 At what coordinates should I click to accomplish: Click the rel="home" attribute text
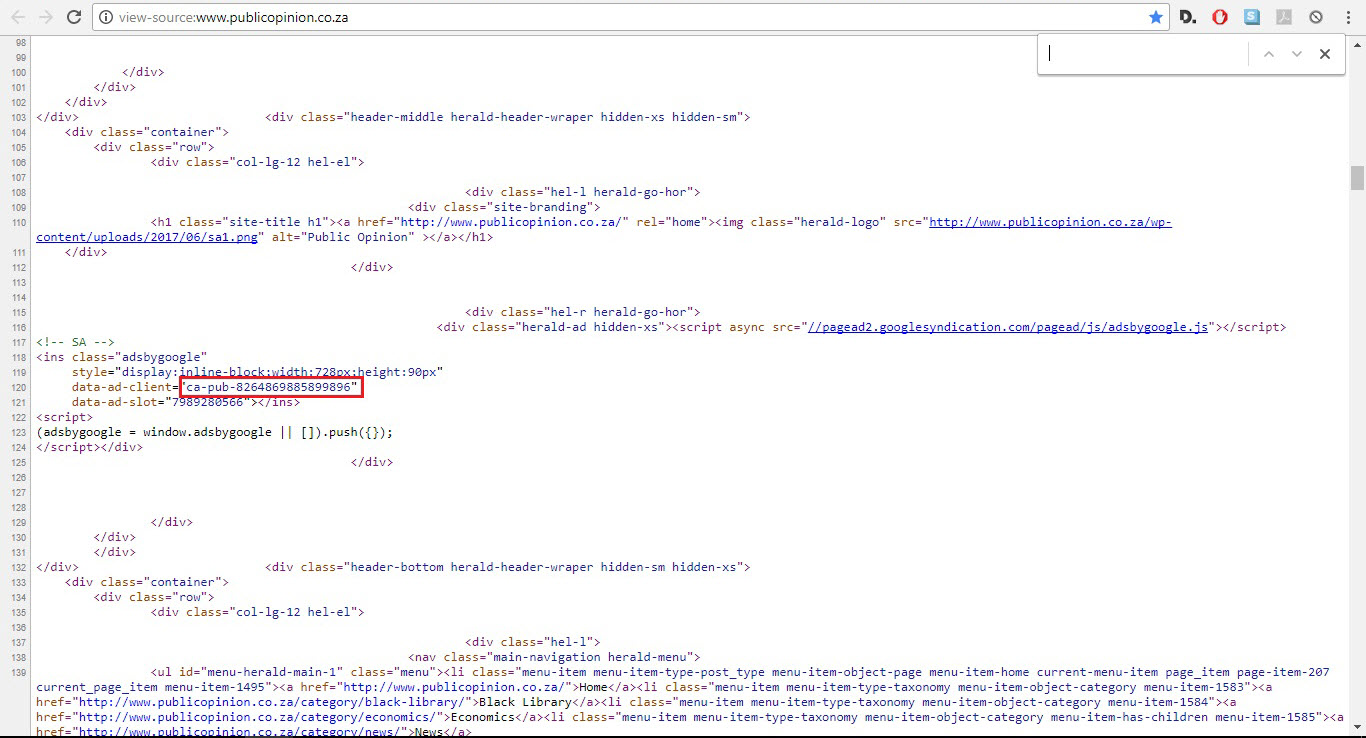tap(672, 222)
